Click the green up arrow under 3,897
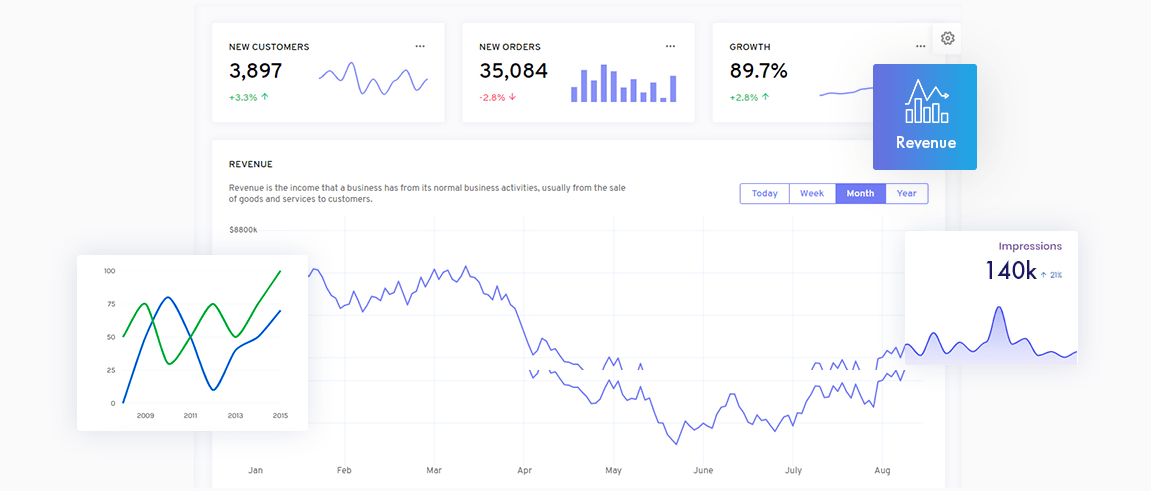Screen dimensions: 1151x491 click(265, 97)
